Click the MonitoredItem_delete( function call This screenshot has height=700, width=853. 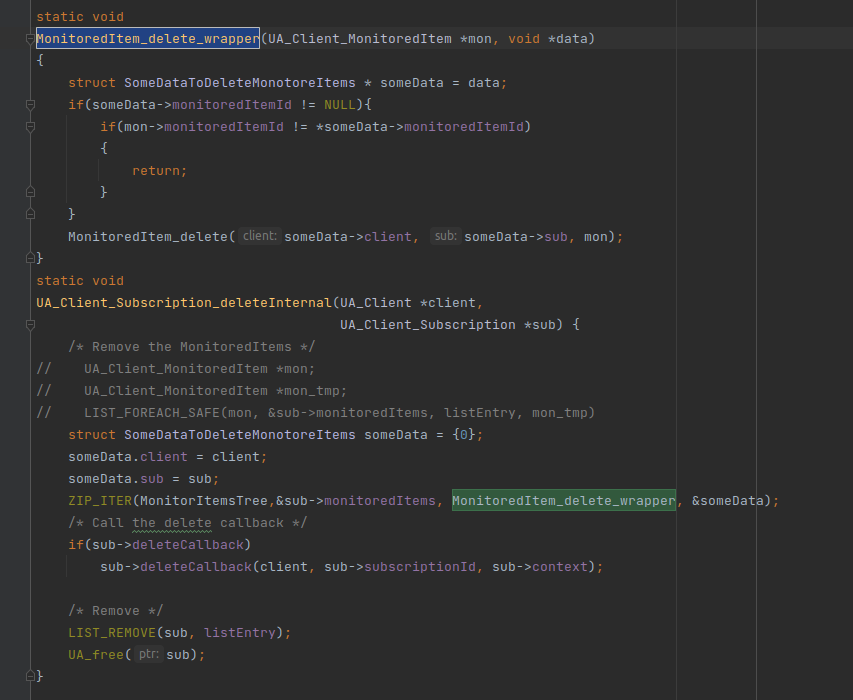151,237
